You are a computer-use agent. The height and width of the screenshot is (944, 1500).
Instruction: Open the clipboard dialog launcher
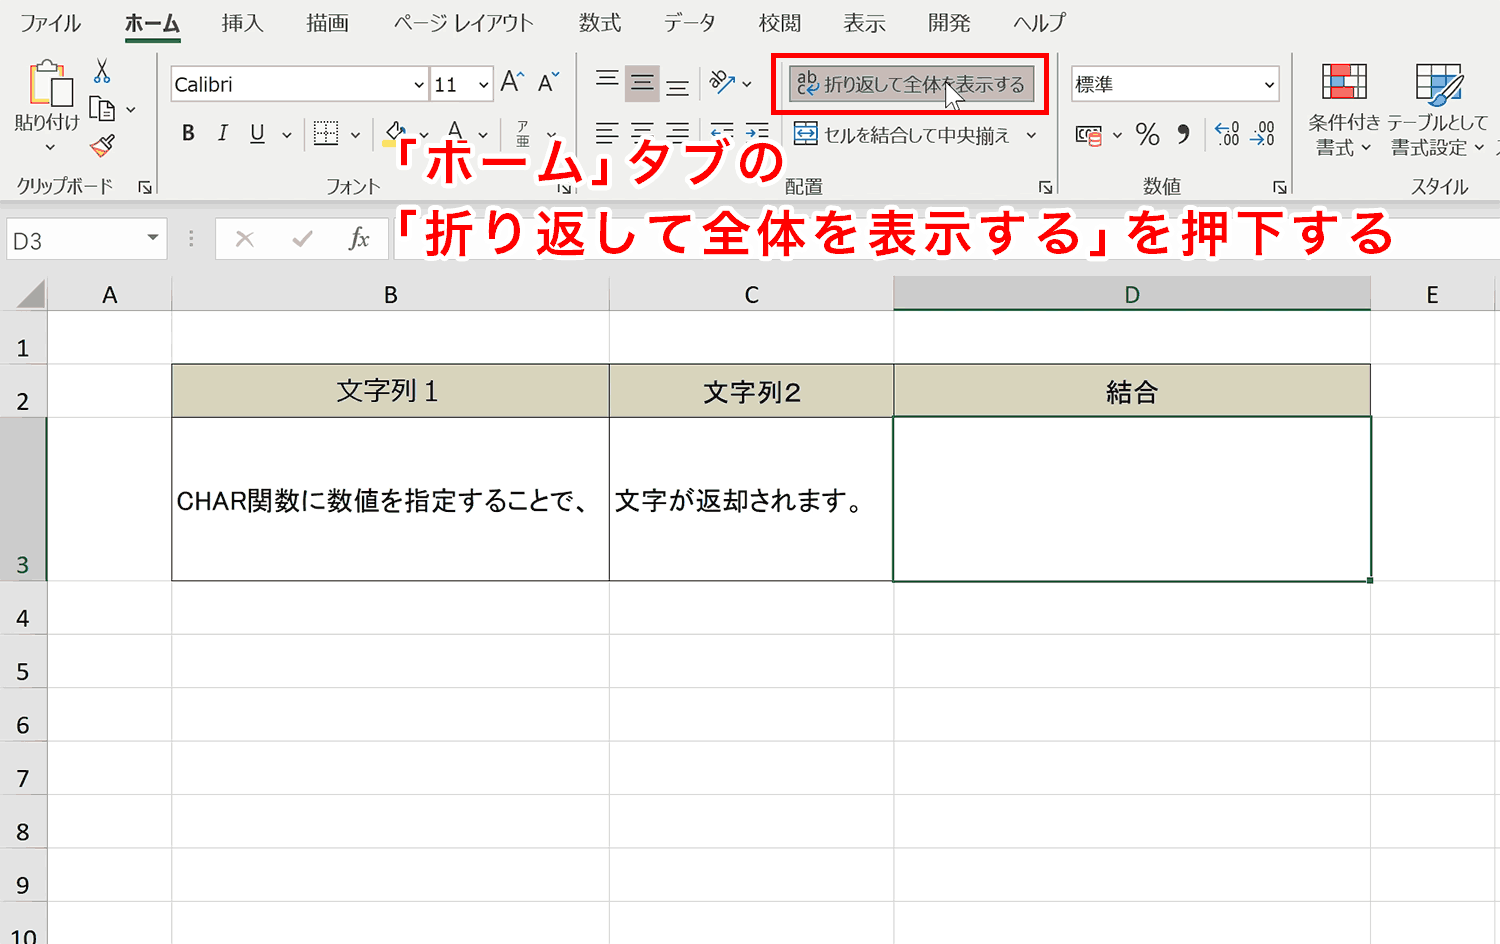coord(146,187)
